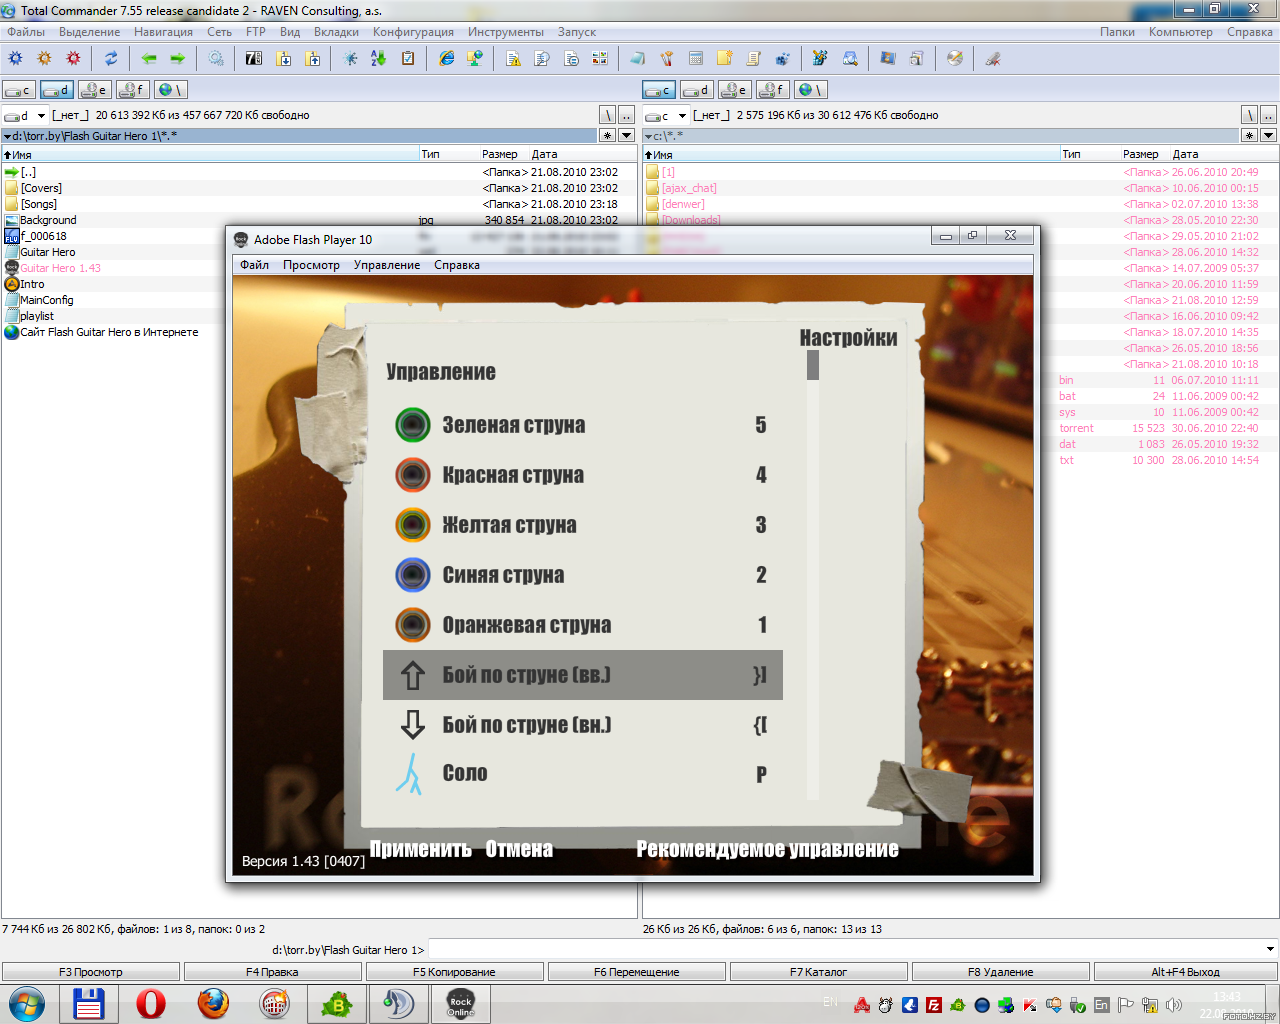Click the magnifier document search toolbar icon
This screenshot has width=1280, height=1024.
(x=542, y=59)
